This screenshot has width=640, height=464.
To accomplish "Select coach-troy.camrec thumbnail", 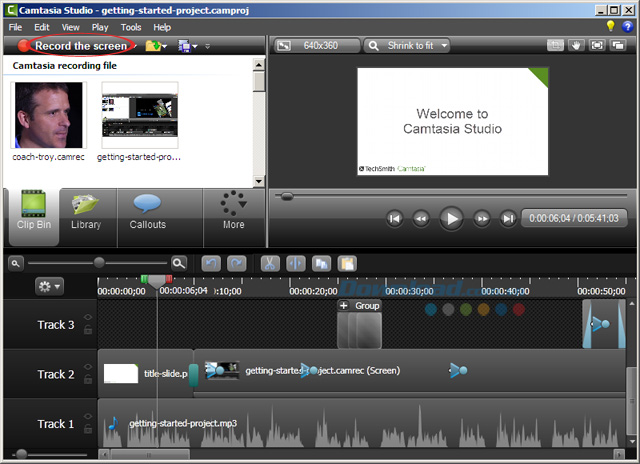I will click(x=49, y=115).
